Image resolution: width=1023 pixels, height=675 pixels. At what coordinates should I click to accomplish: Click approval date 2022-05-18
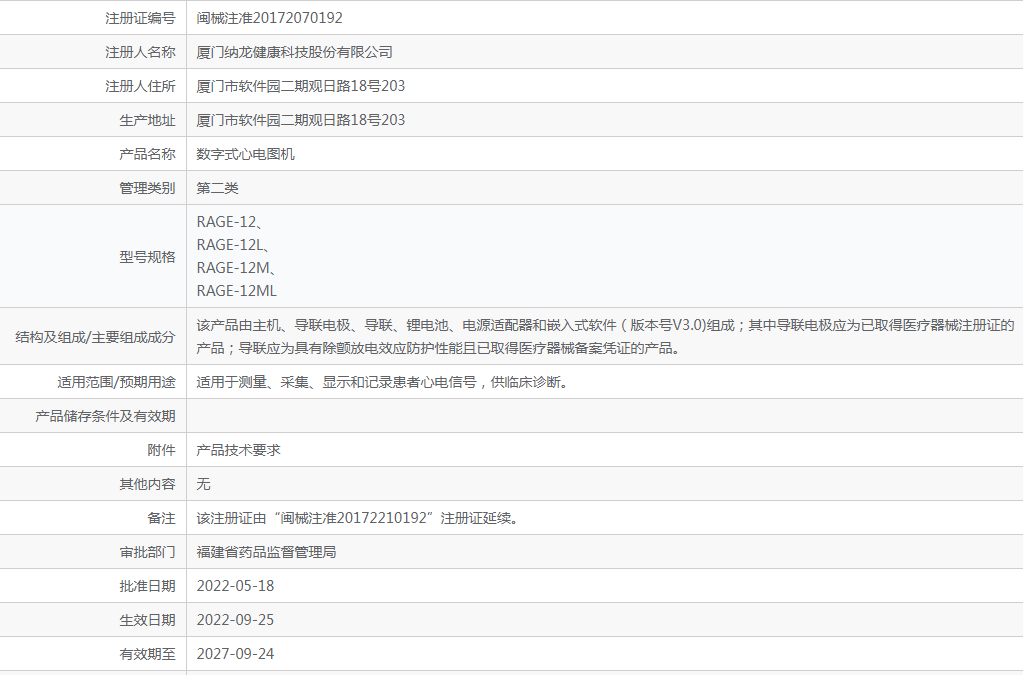click(x=236, y=586)
